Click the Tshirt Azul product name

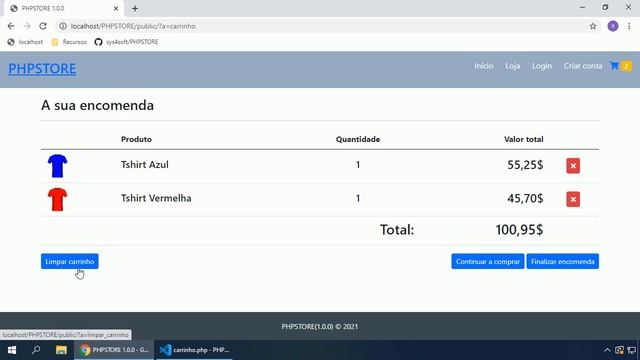point(144,165)
